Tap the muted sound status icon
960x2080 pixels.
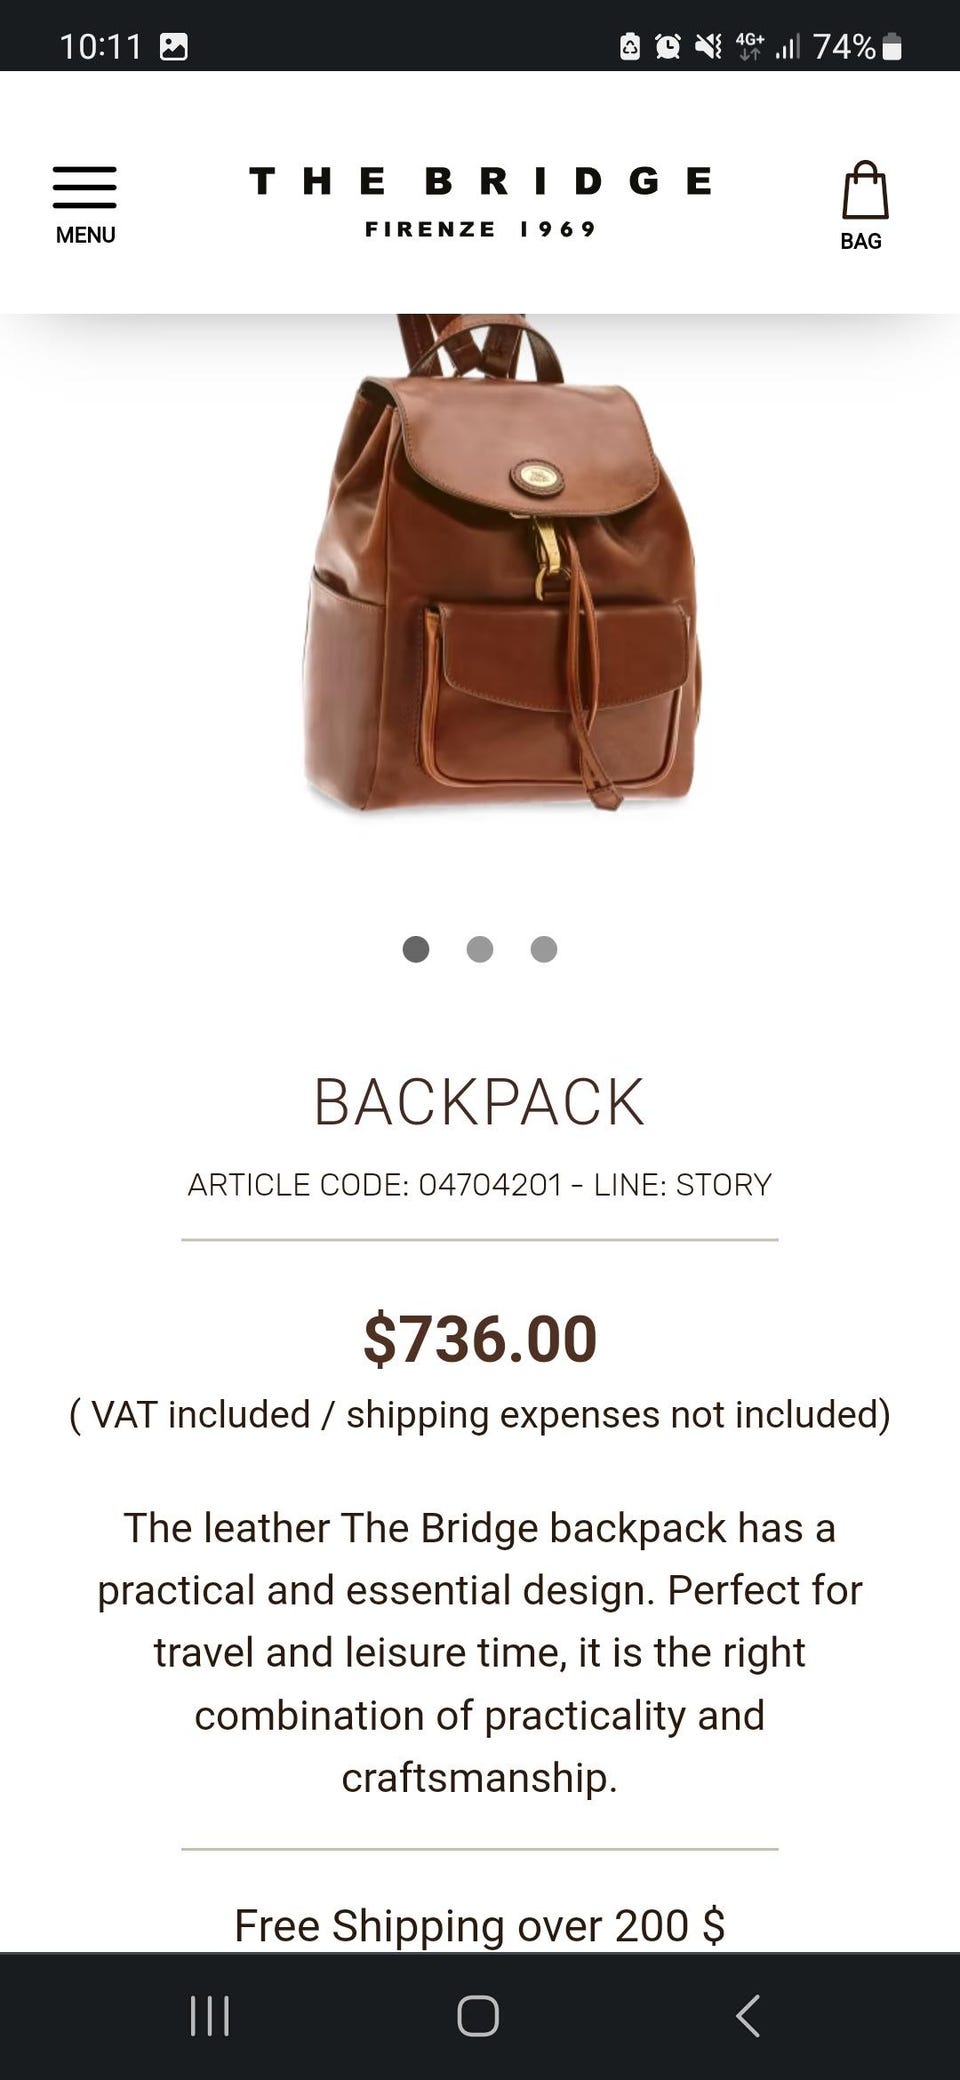click(x=708, y=46)
